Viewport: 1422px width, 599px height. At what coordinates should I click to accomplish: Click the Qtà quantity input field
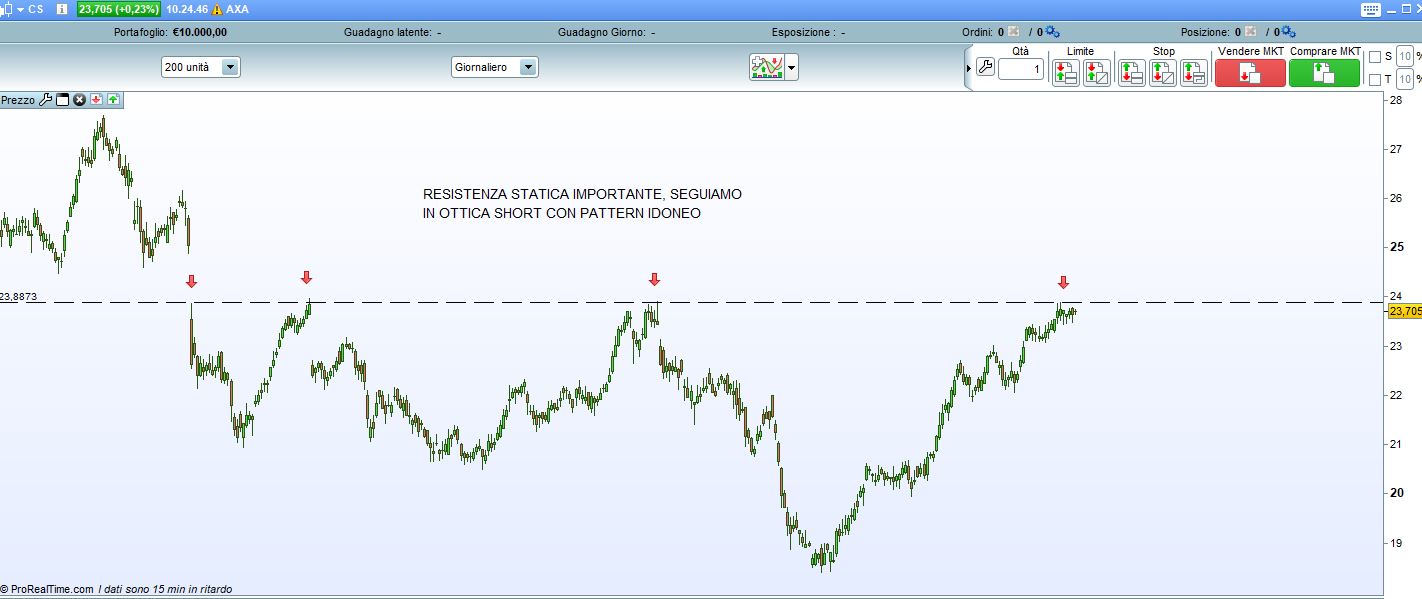point(1020,69)
